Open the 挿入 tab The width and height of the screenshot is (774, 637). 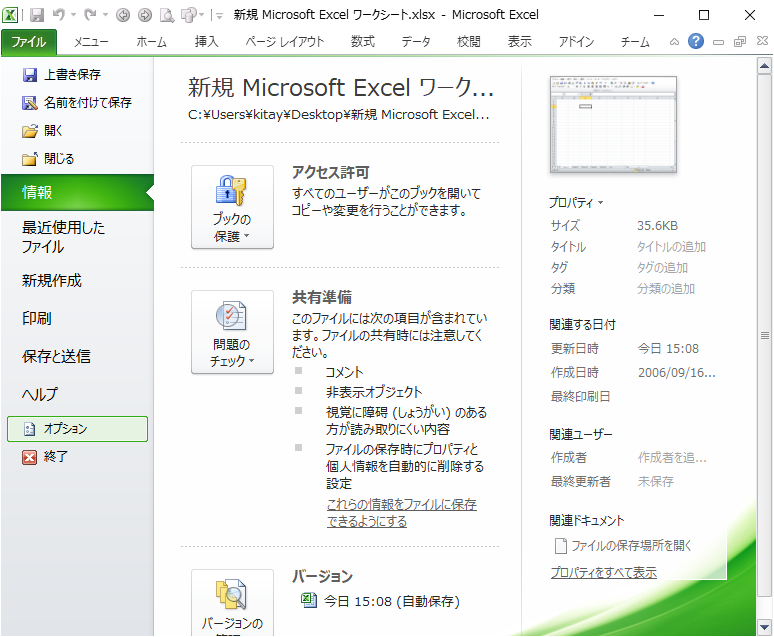(x=206, y=42)
